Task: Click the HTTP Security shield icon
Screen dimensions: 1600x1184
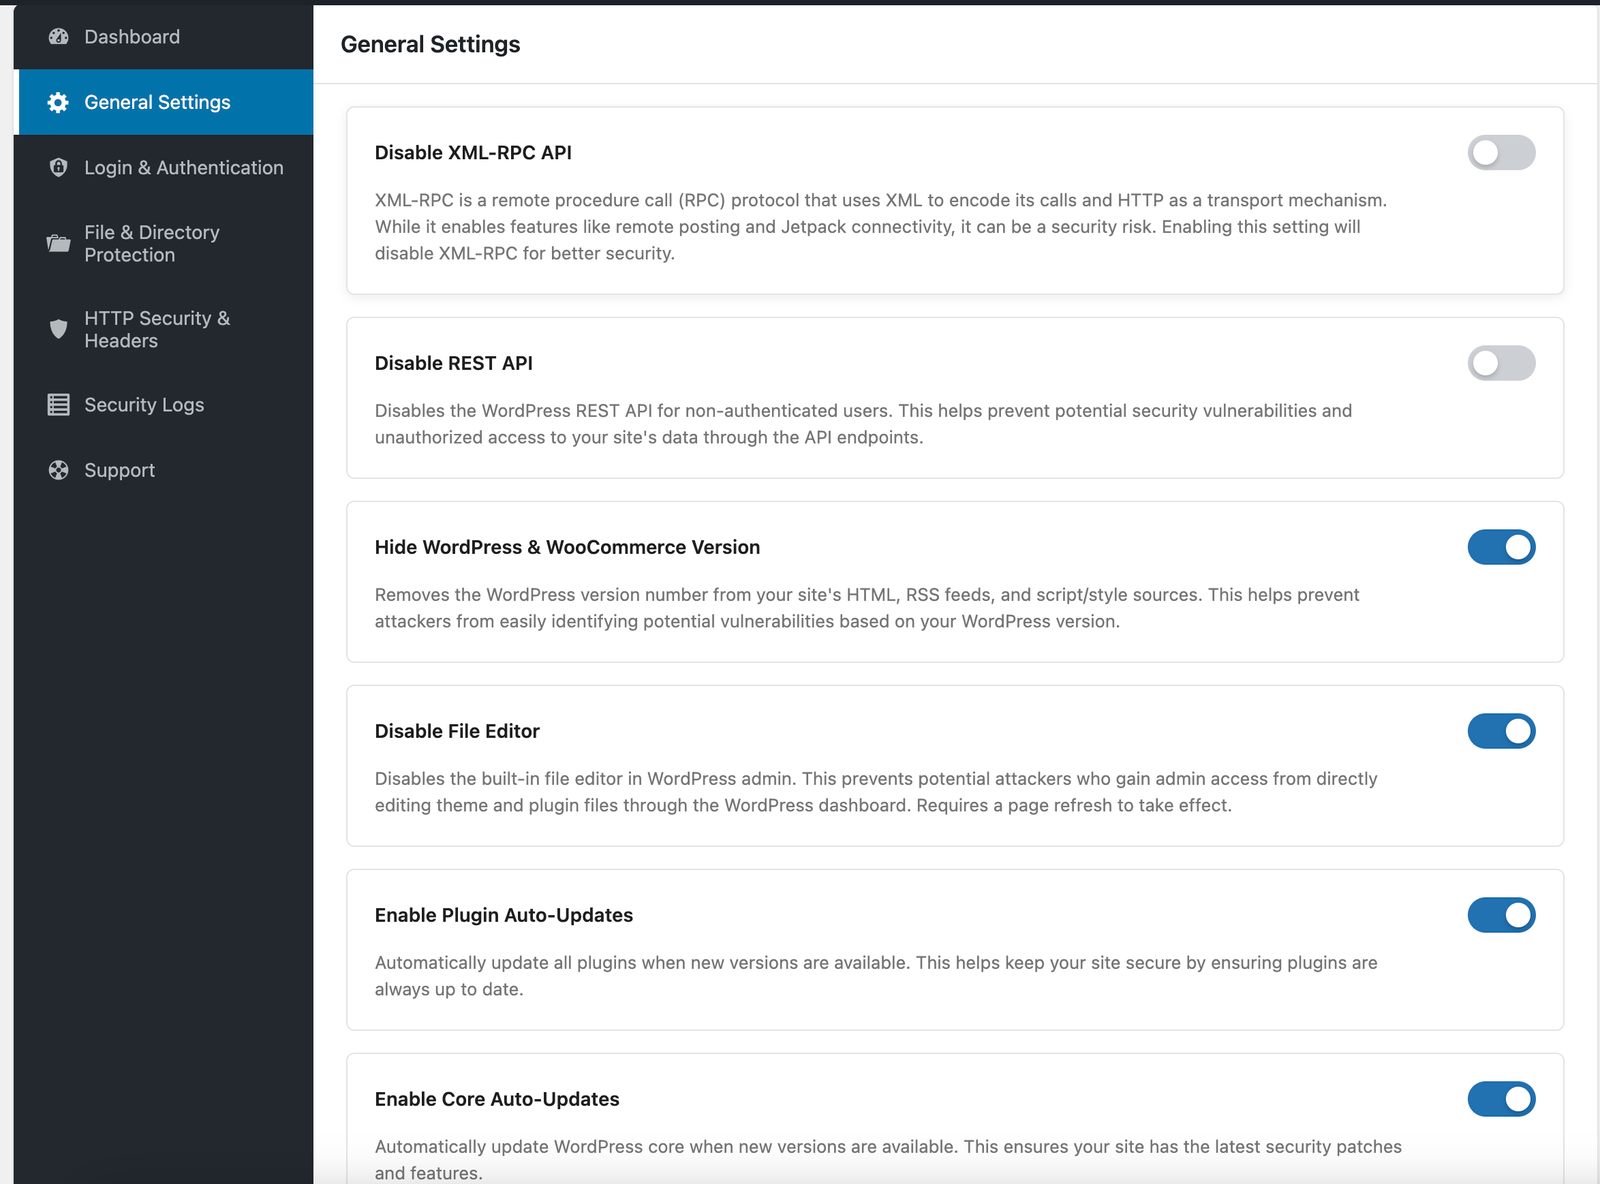Action: (58, 329)
